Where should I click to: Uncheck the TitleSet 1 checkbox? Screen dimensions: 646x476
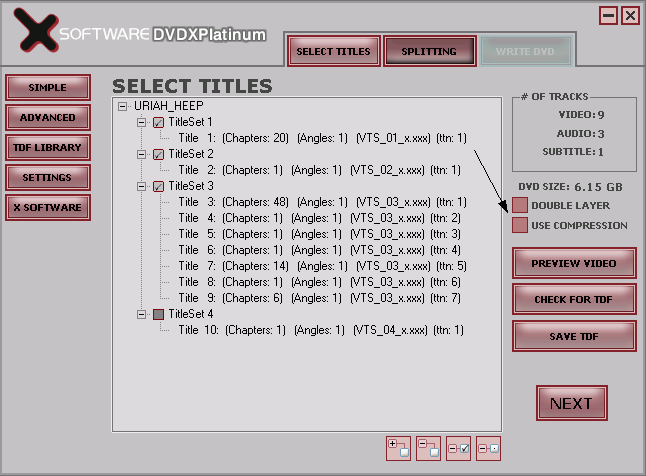point(158,122)
